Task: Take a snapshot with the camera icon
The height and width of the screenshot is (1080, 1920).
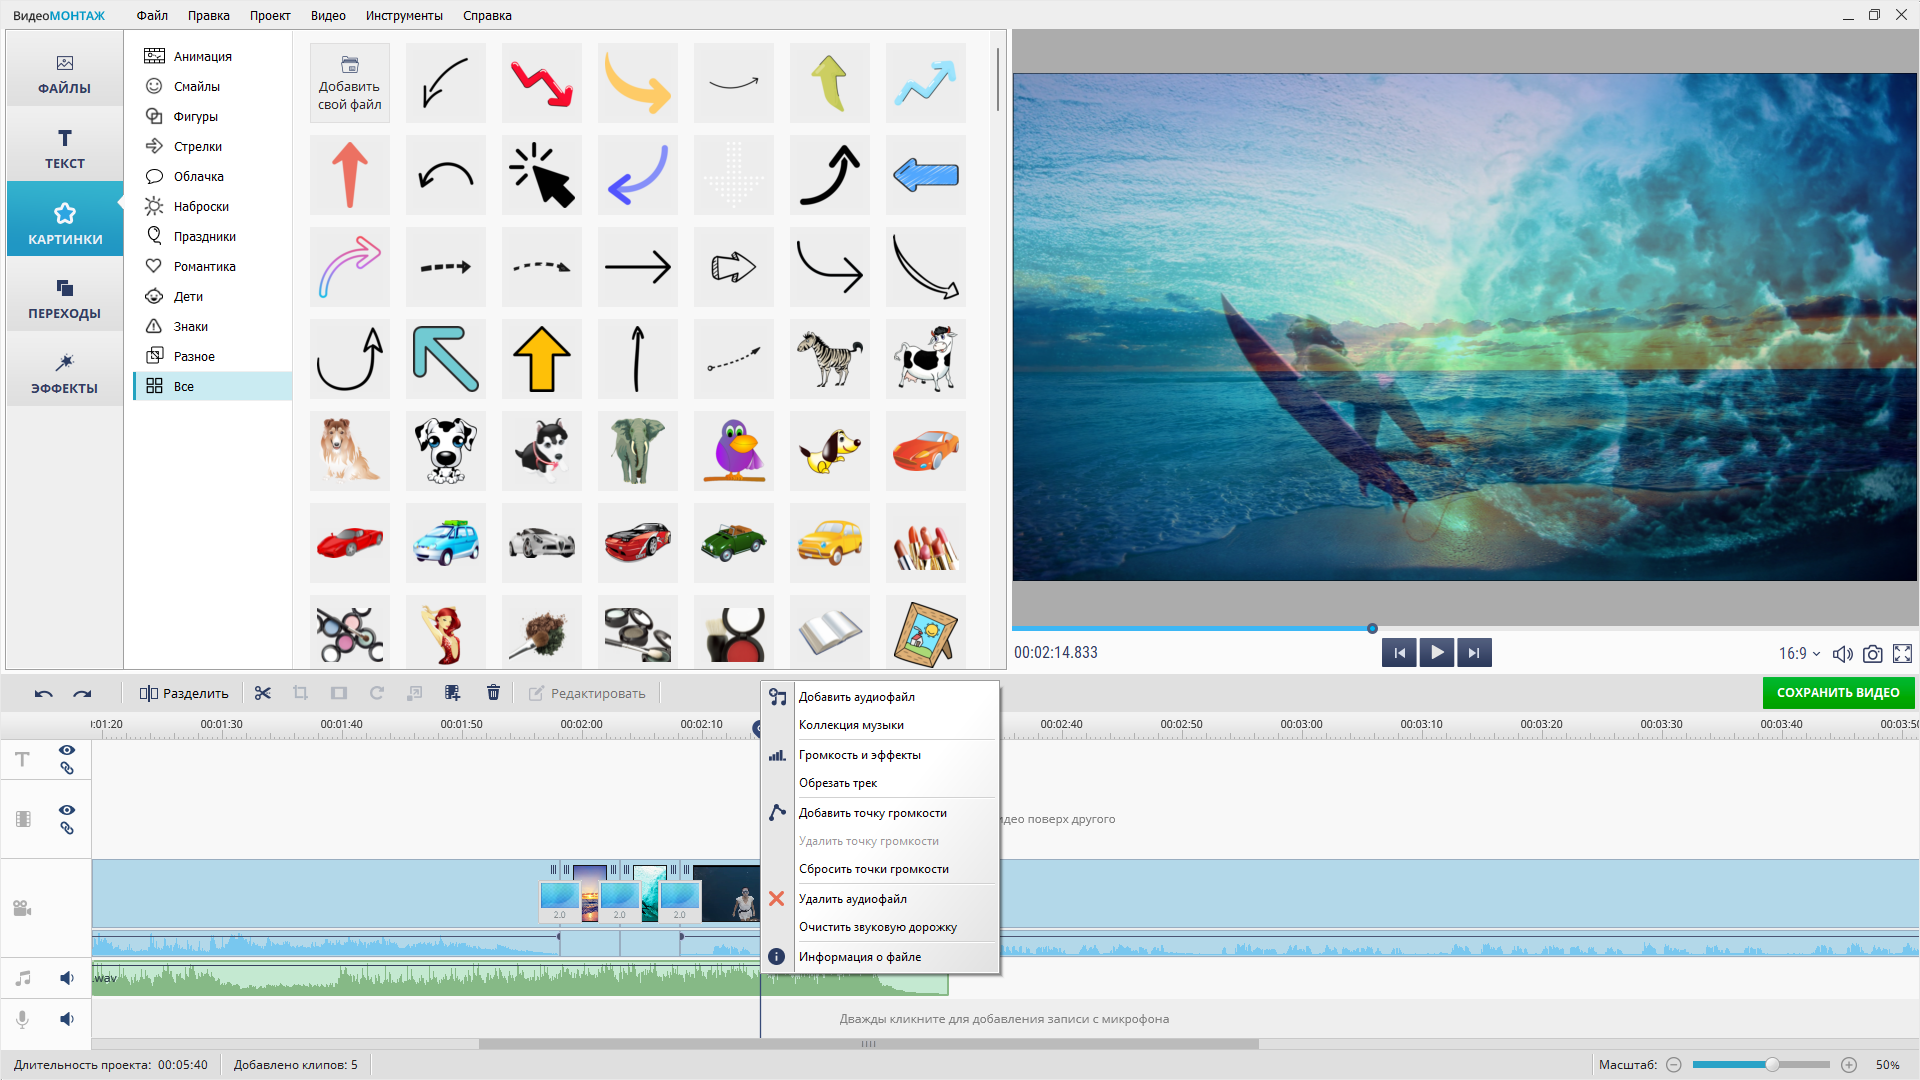Action: pyautogui.click(x=1872, y=654)
